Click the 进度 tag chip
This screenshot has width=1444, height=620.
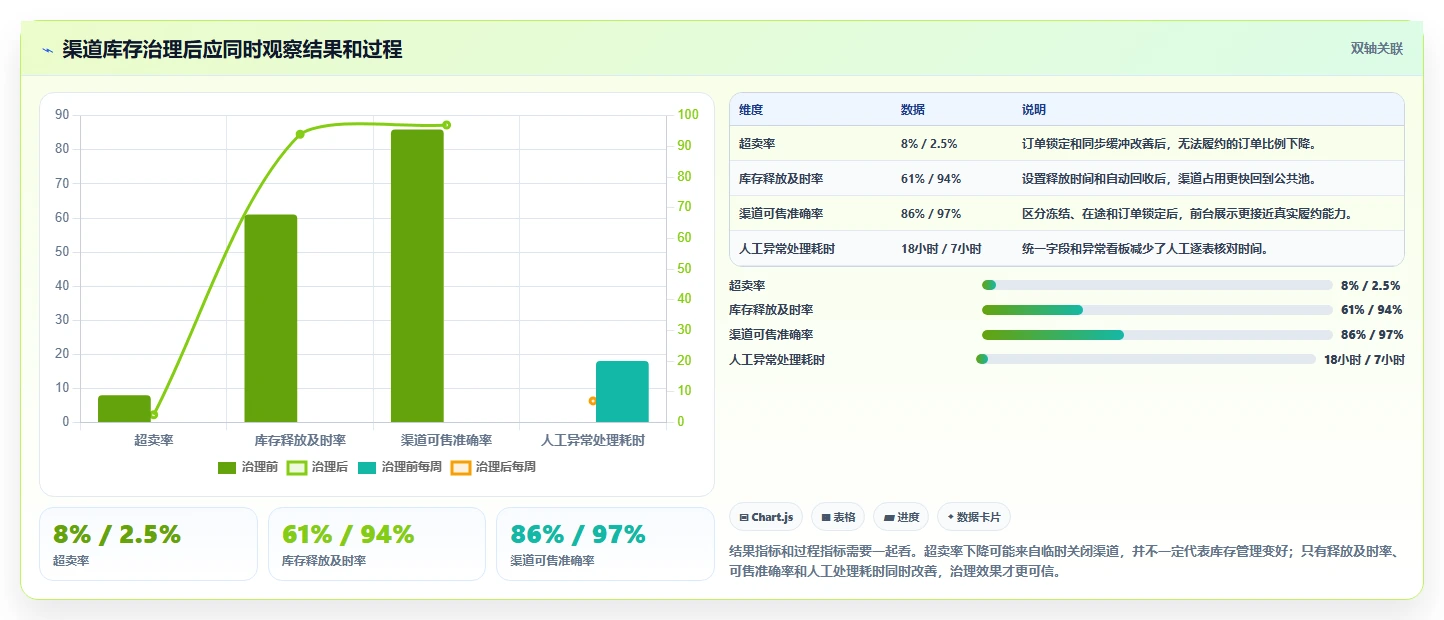coord(901,517)
